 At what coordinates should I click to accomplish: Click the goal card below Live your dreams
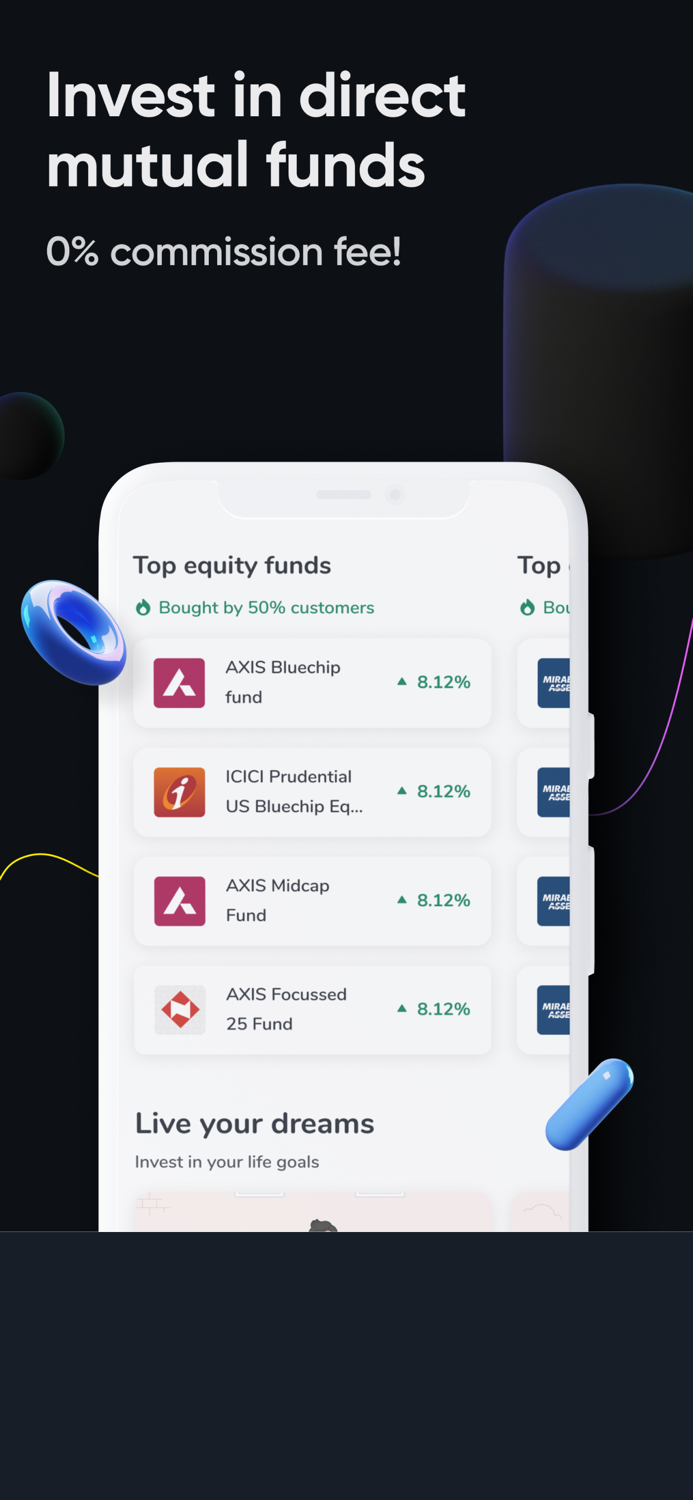312,1210
